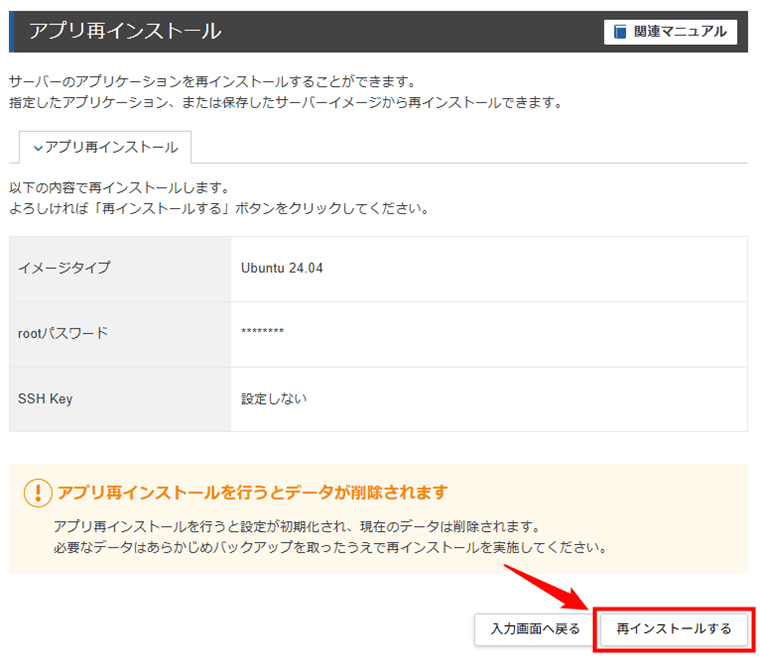
Task: Click text サーバーのアプリケーションを再インストールすることができます
Action: (x=212, y=81)
